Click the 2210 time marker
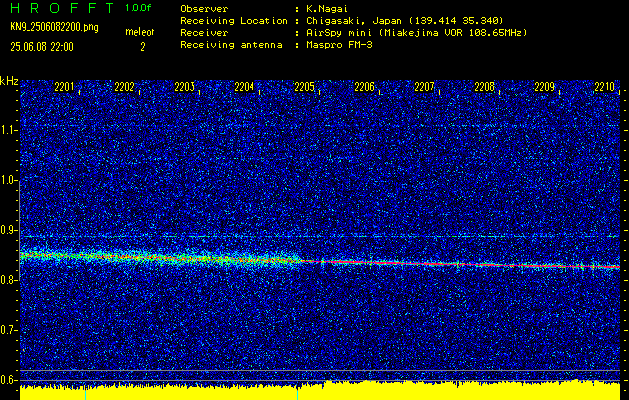 (605, 87)
